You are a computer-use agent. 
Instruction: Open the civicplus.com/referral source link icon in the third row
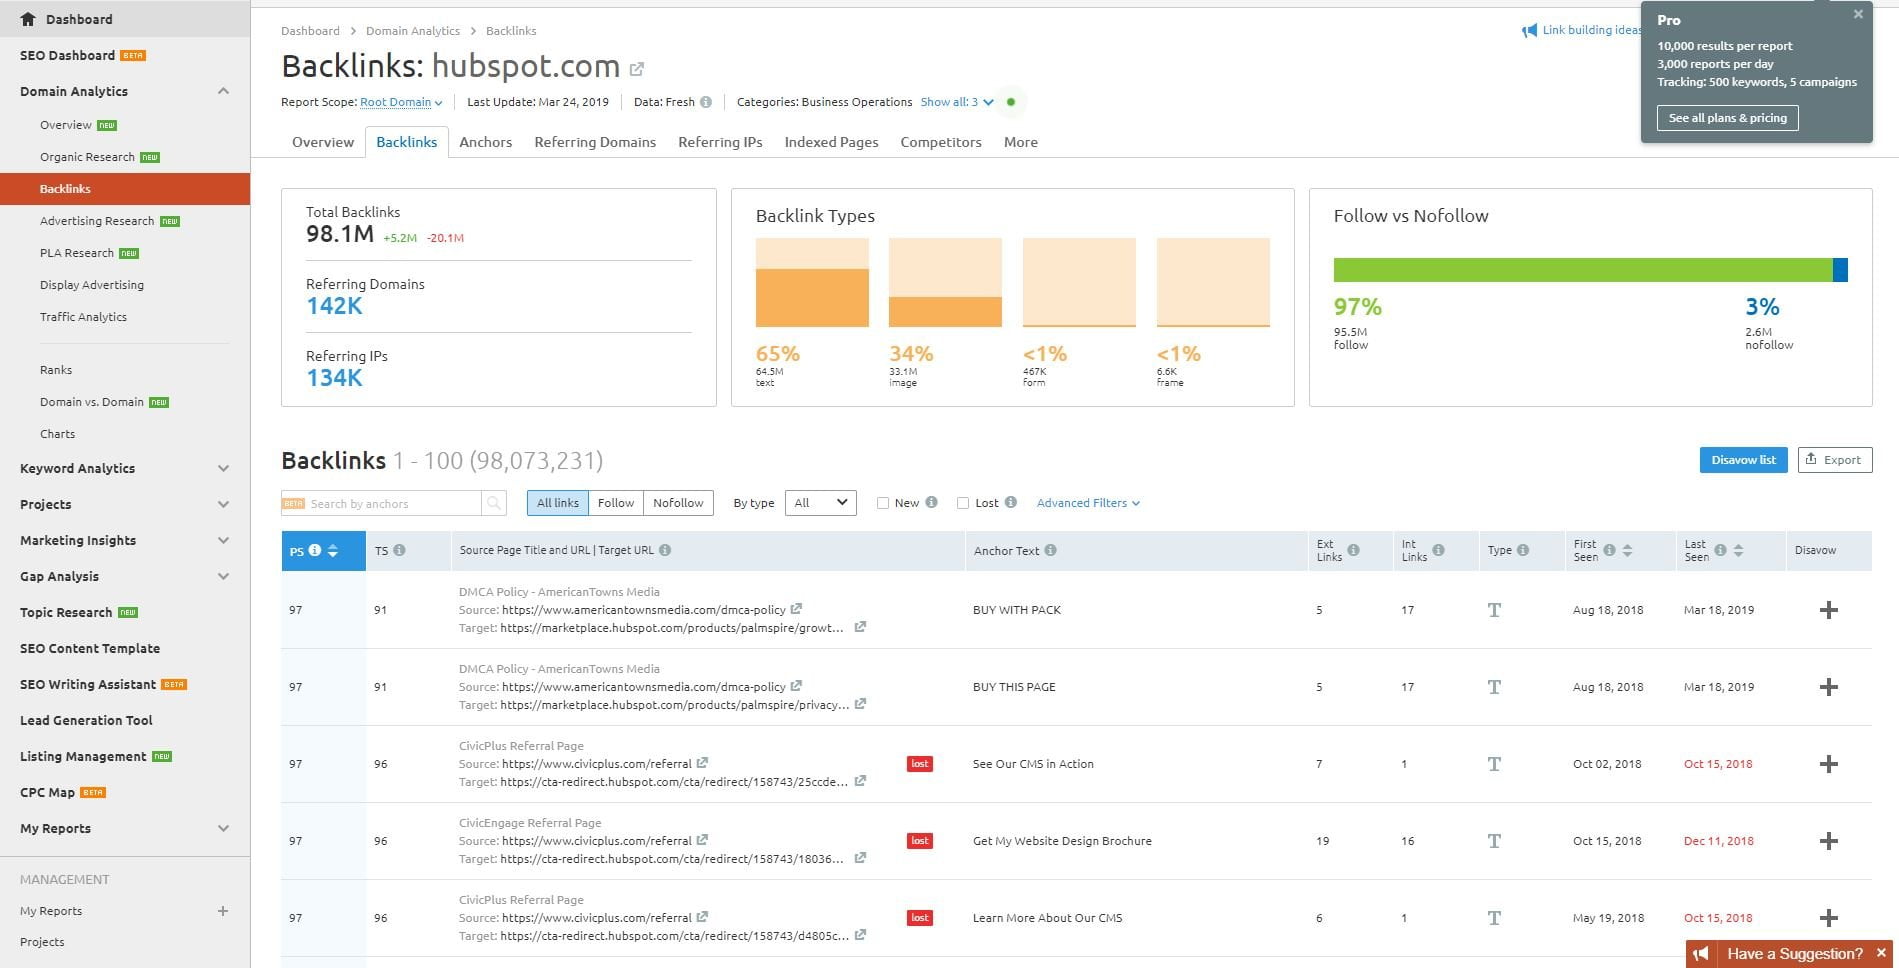702,763
